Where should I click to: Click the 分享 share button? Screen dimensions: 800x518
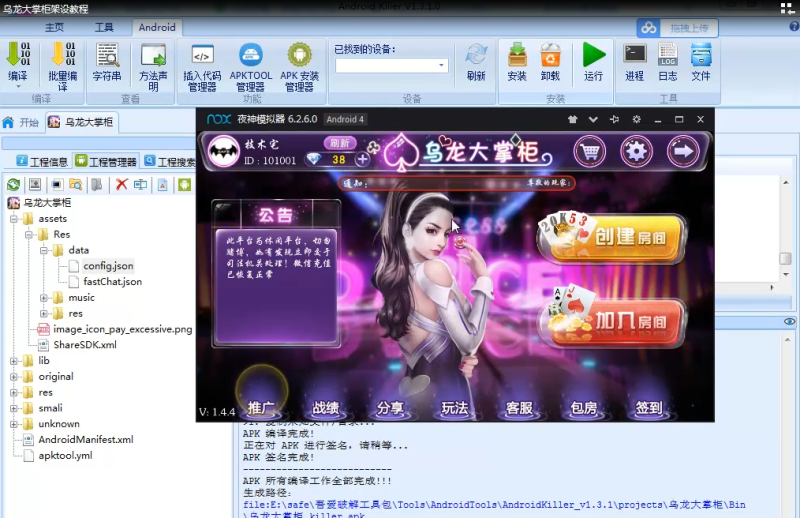(x=390, y=407)
